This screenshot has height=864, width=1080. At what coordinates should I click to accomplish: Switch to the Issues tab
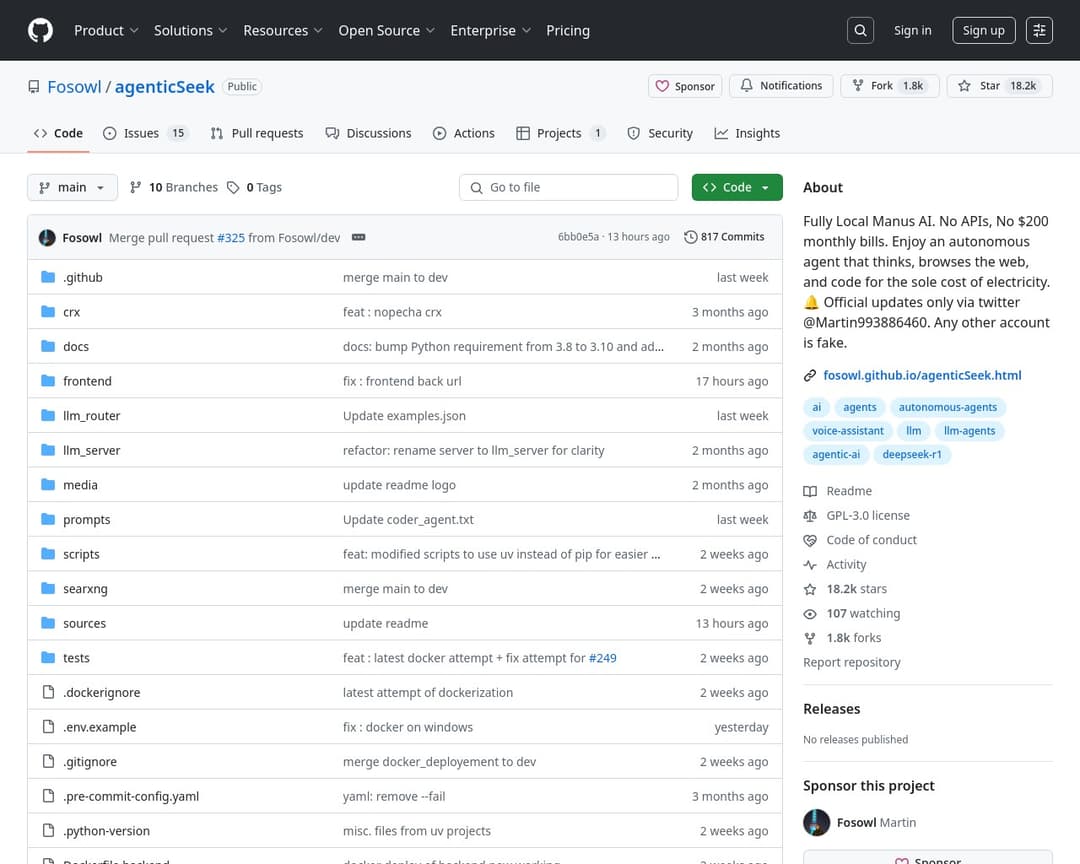click(x=145, y=134)
